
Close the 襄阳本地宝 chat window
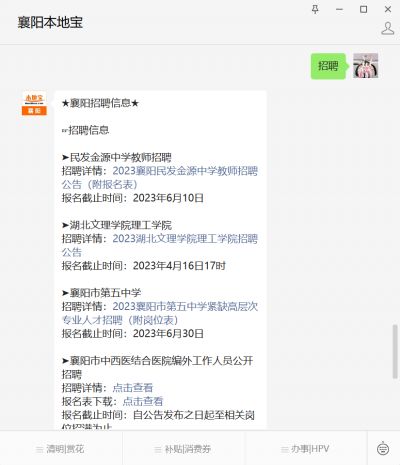[388, 9]
